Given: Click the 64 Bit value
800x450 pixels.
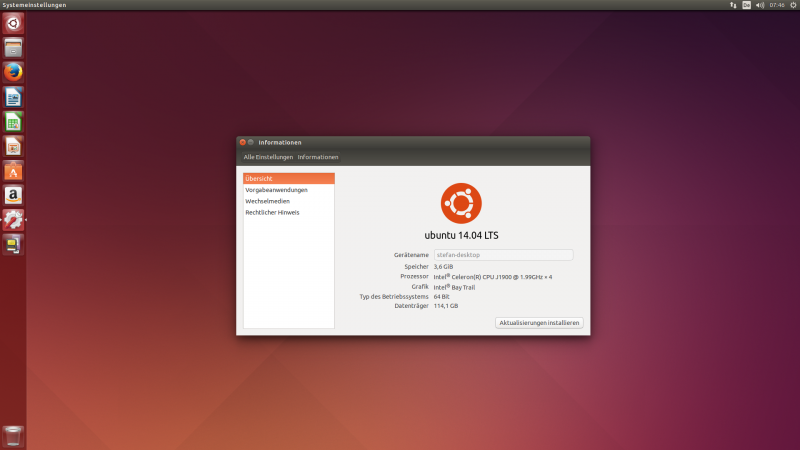Looking at the screenshot, I should click(441, 296).
